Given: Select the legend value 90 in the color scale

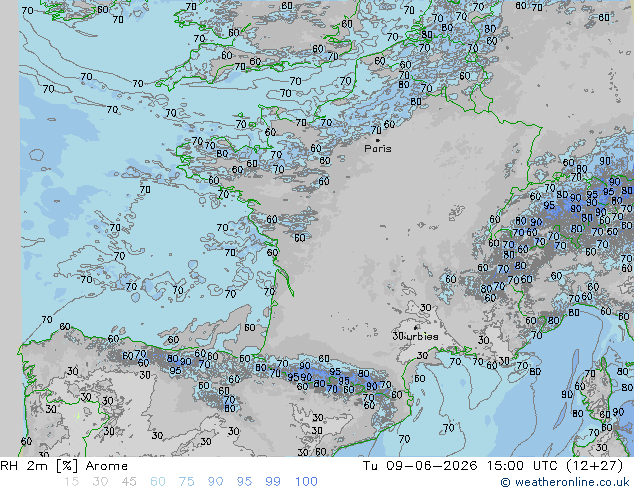Looking at the screenshot, I should point(215,482).
